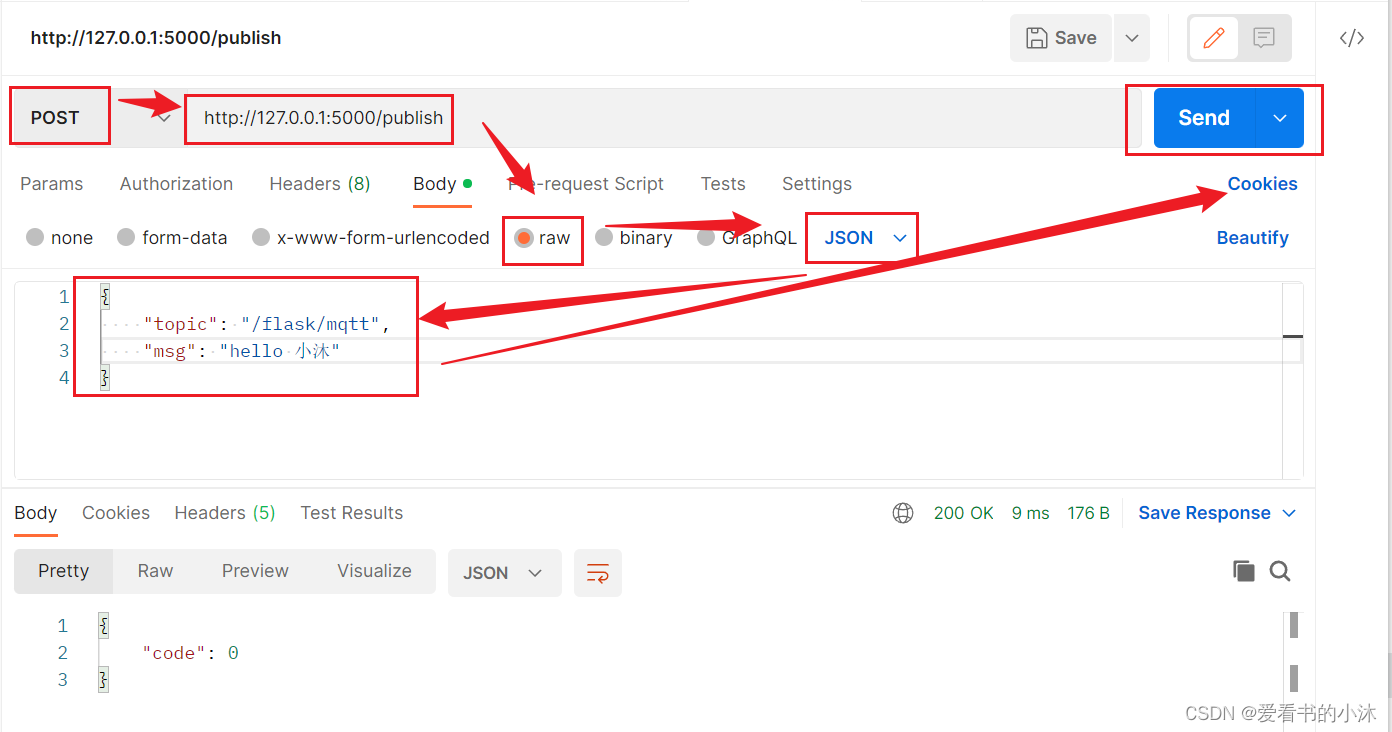The width and height of the screenshot is (1392, 732).
Task: Open the Cookies link near Send
Action: (1262, 184)
